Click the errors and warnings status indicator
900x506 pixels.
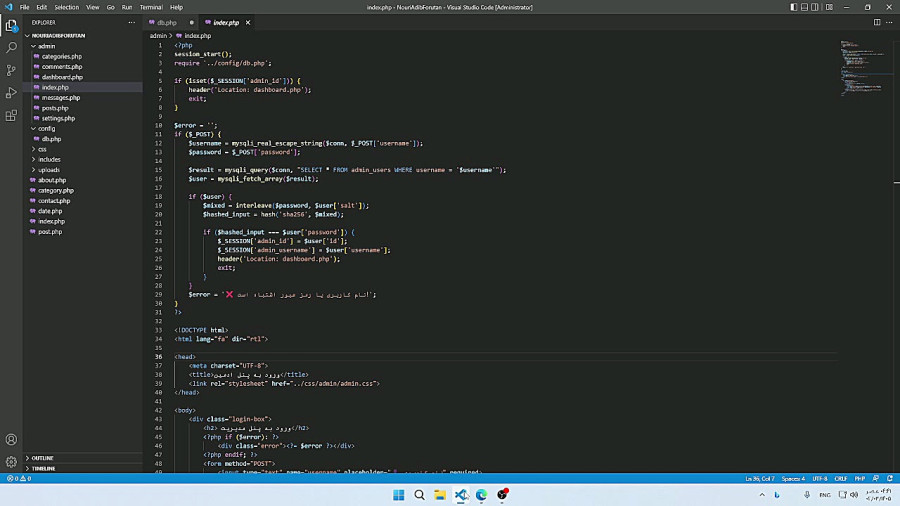pyautogui.click(x=19, y=478)
